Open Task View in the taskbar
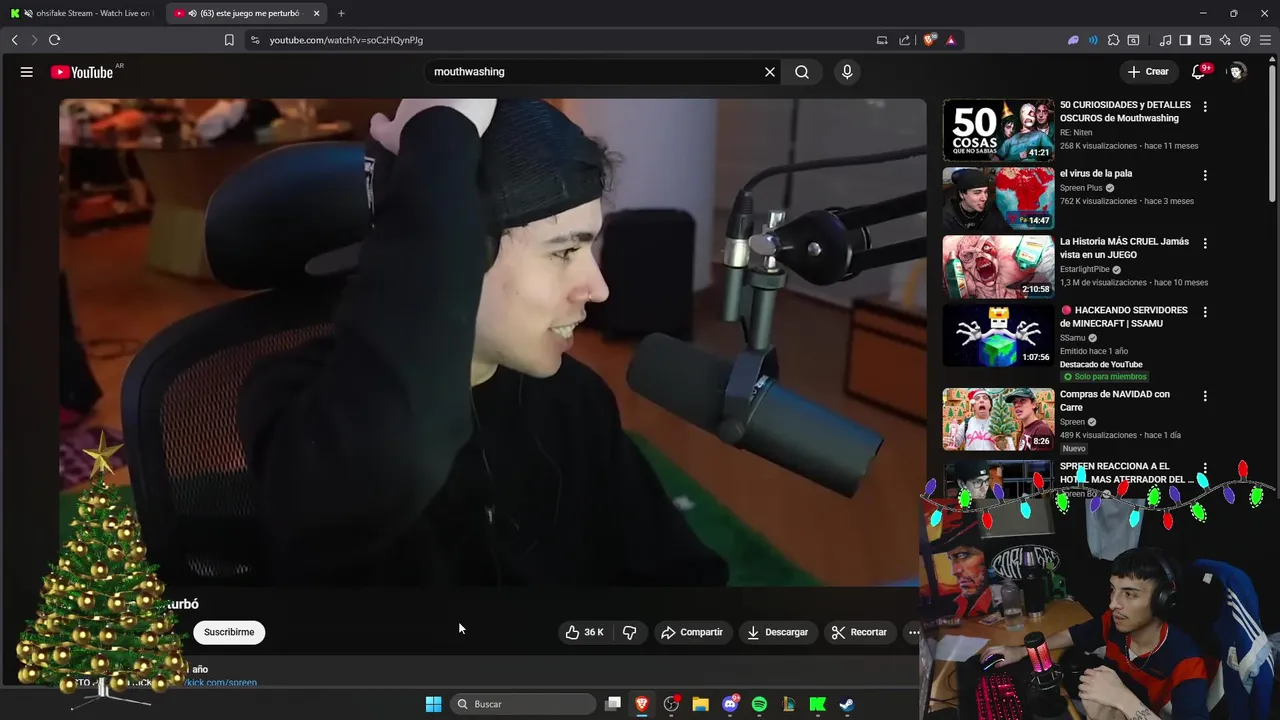 coord(613,704)
